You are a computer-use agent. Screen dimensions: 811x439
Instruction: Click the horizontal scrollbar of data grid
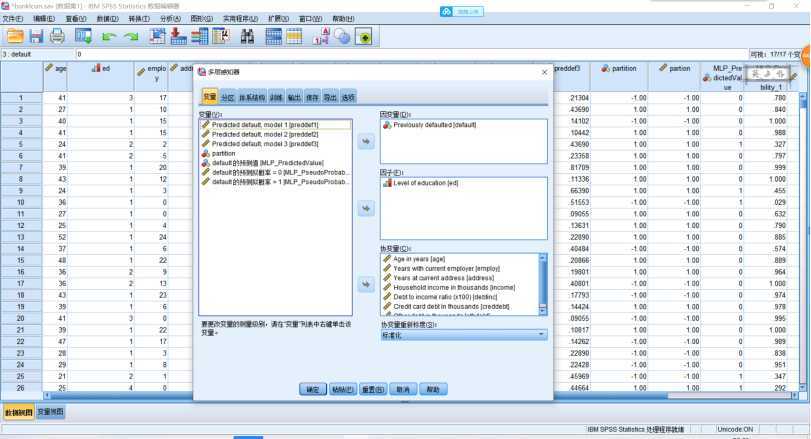tap(421, 396)
